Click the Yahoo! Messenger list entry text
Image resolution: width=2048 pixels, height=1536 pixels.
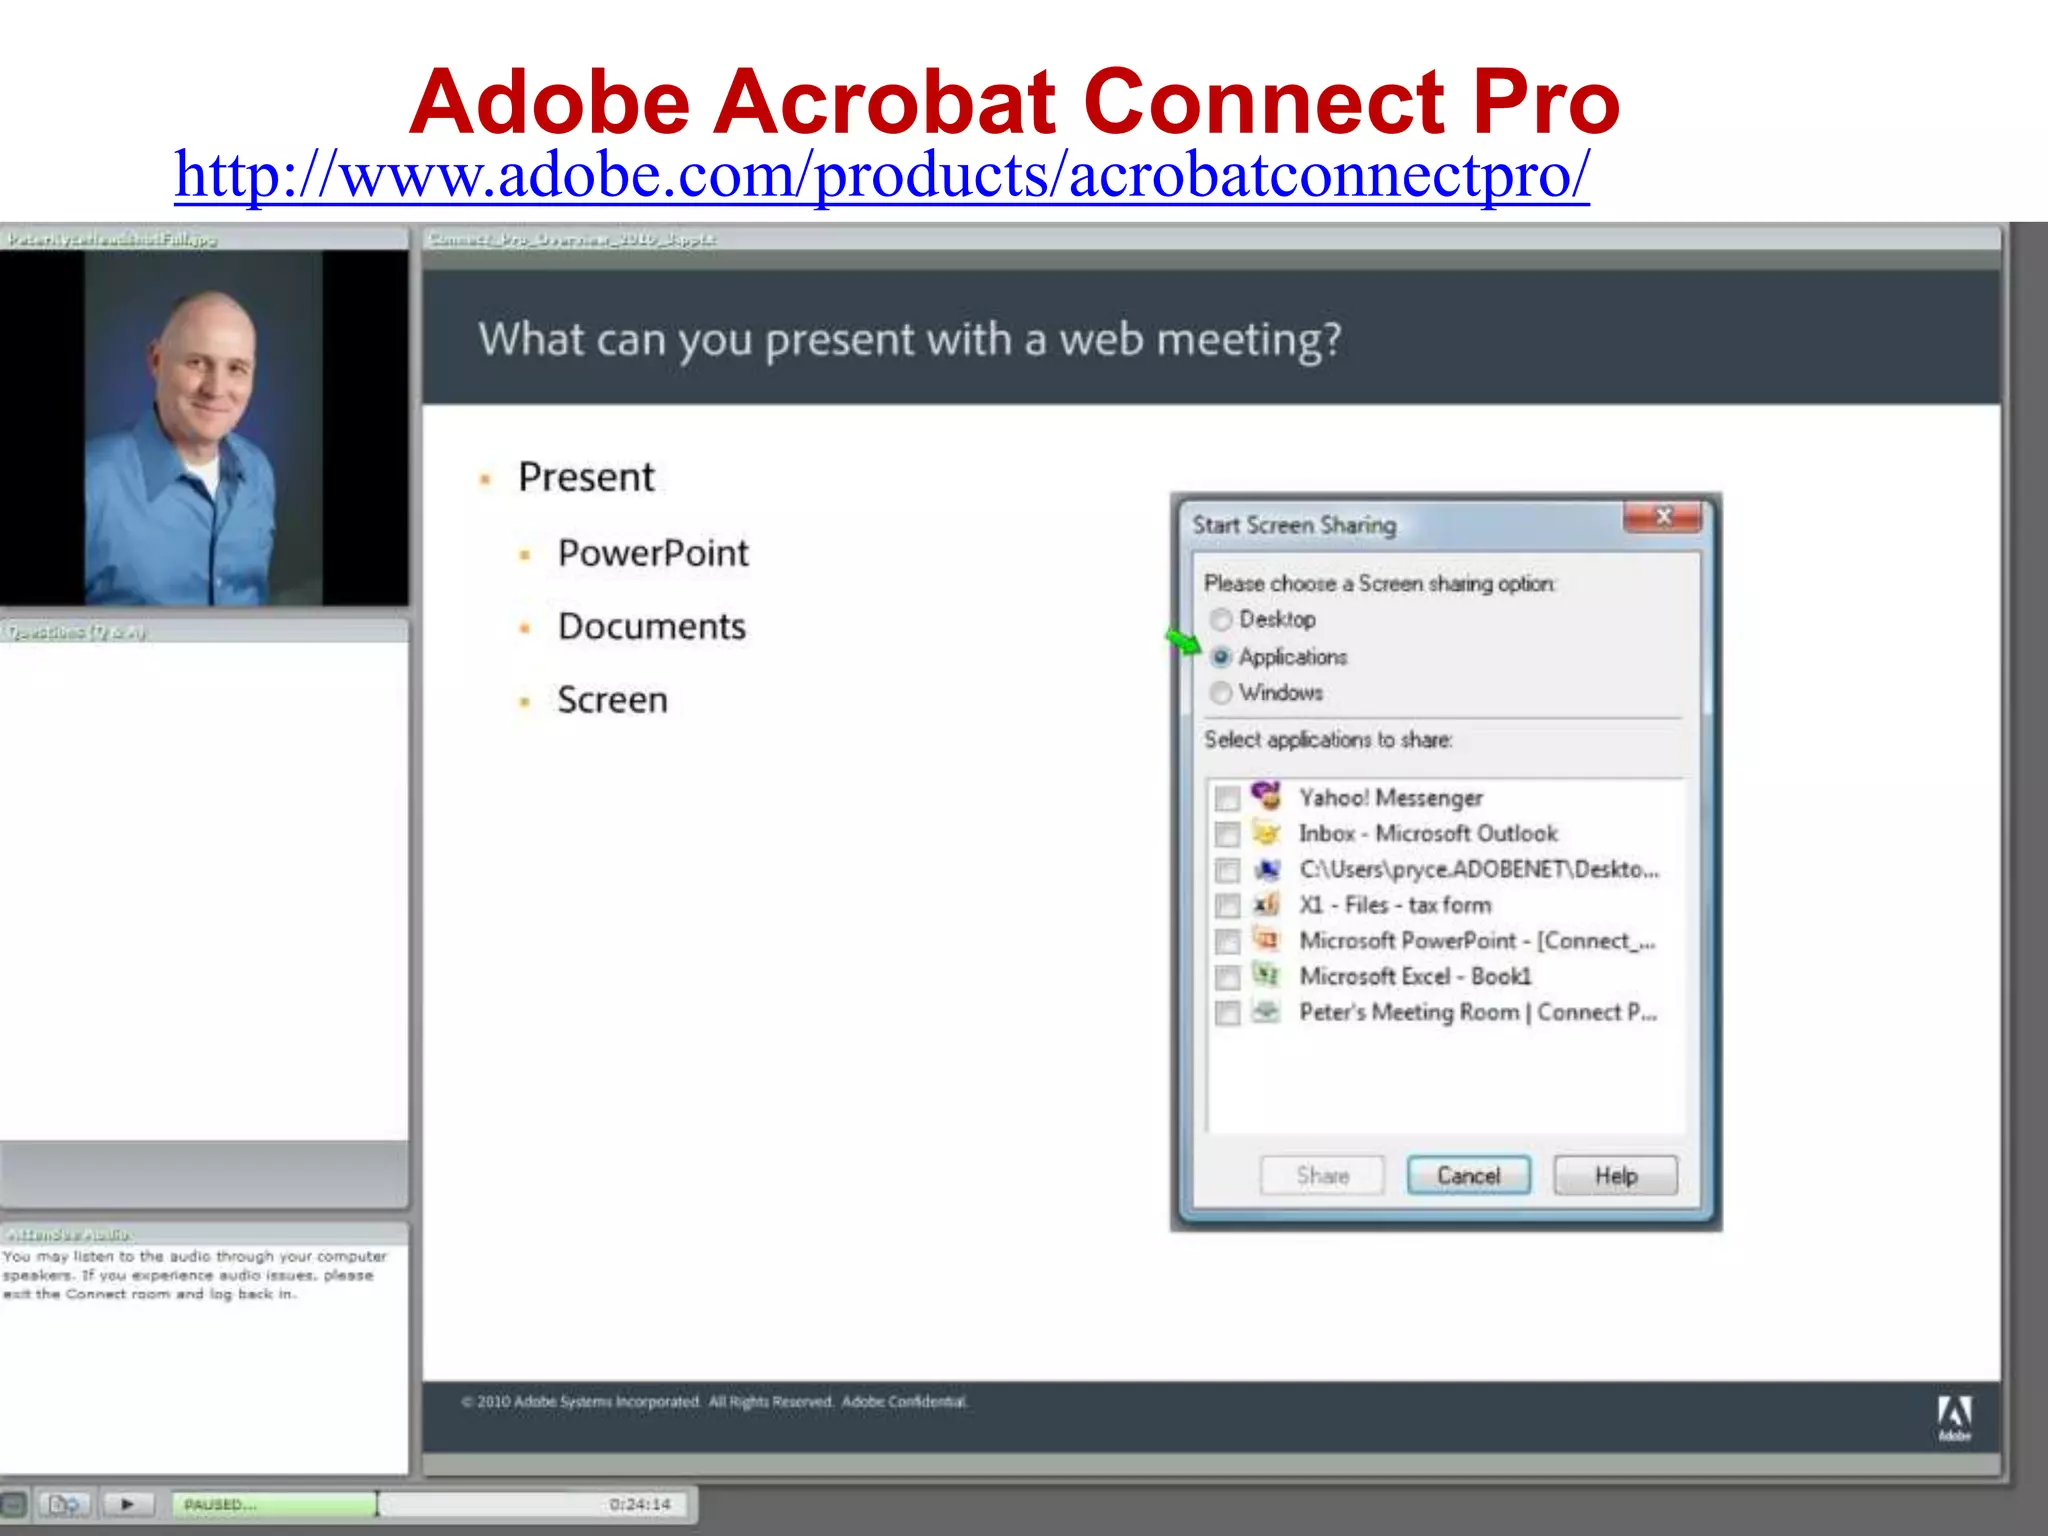1391,798
